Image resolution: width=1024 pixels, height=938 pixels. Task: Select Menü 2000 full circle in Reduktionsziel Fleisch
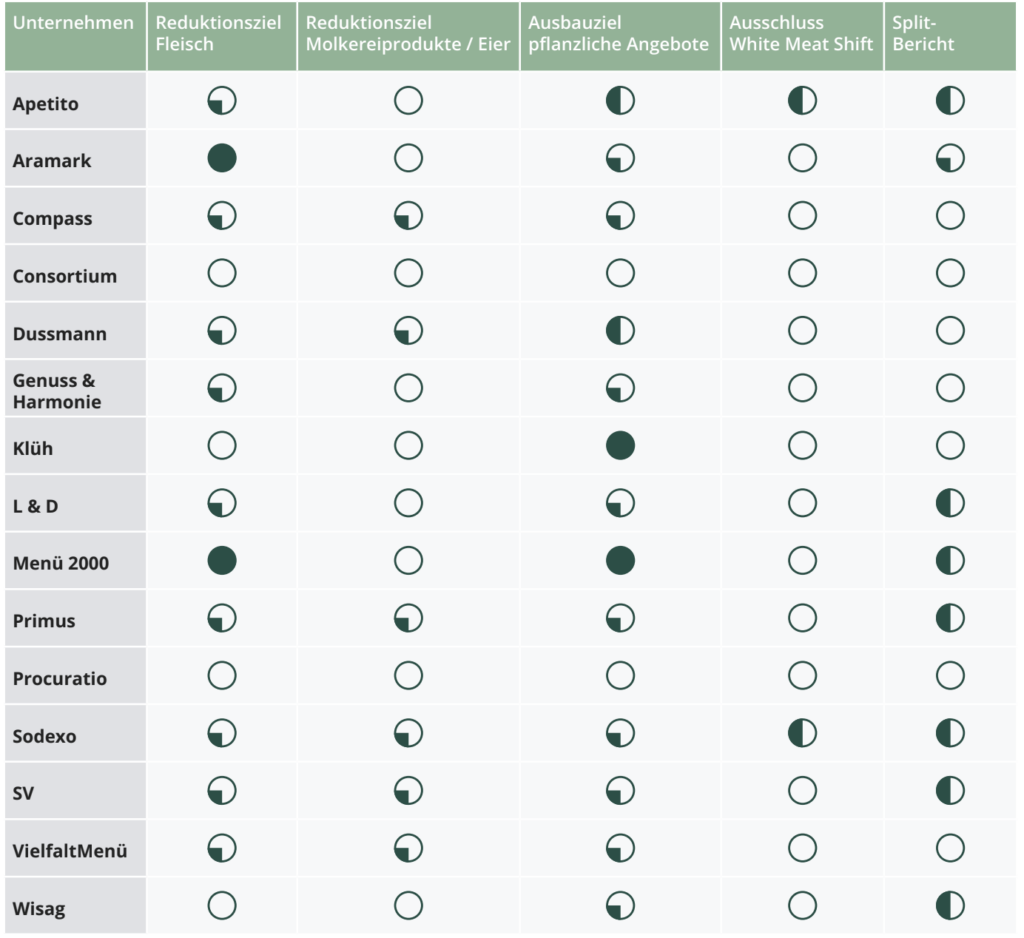coord(222,560)
